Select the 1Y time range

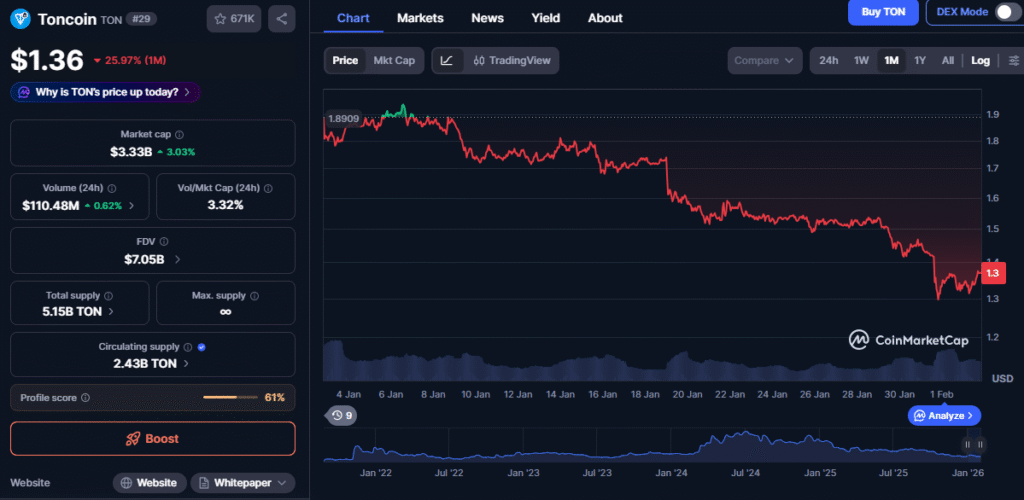[x=919, y=60]
